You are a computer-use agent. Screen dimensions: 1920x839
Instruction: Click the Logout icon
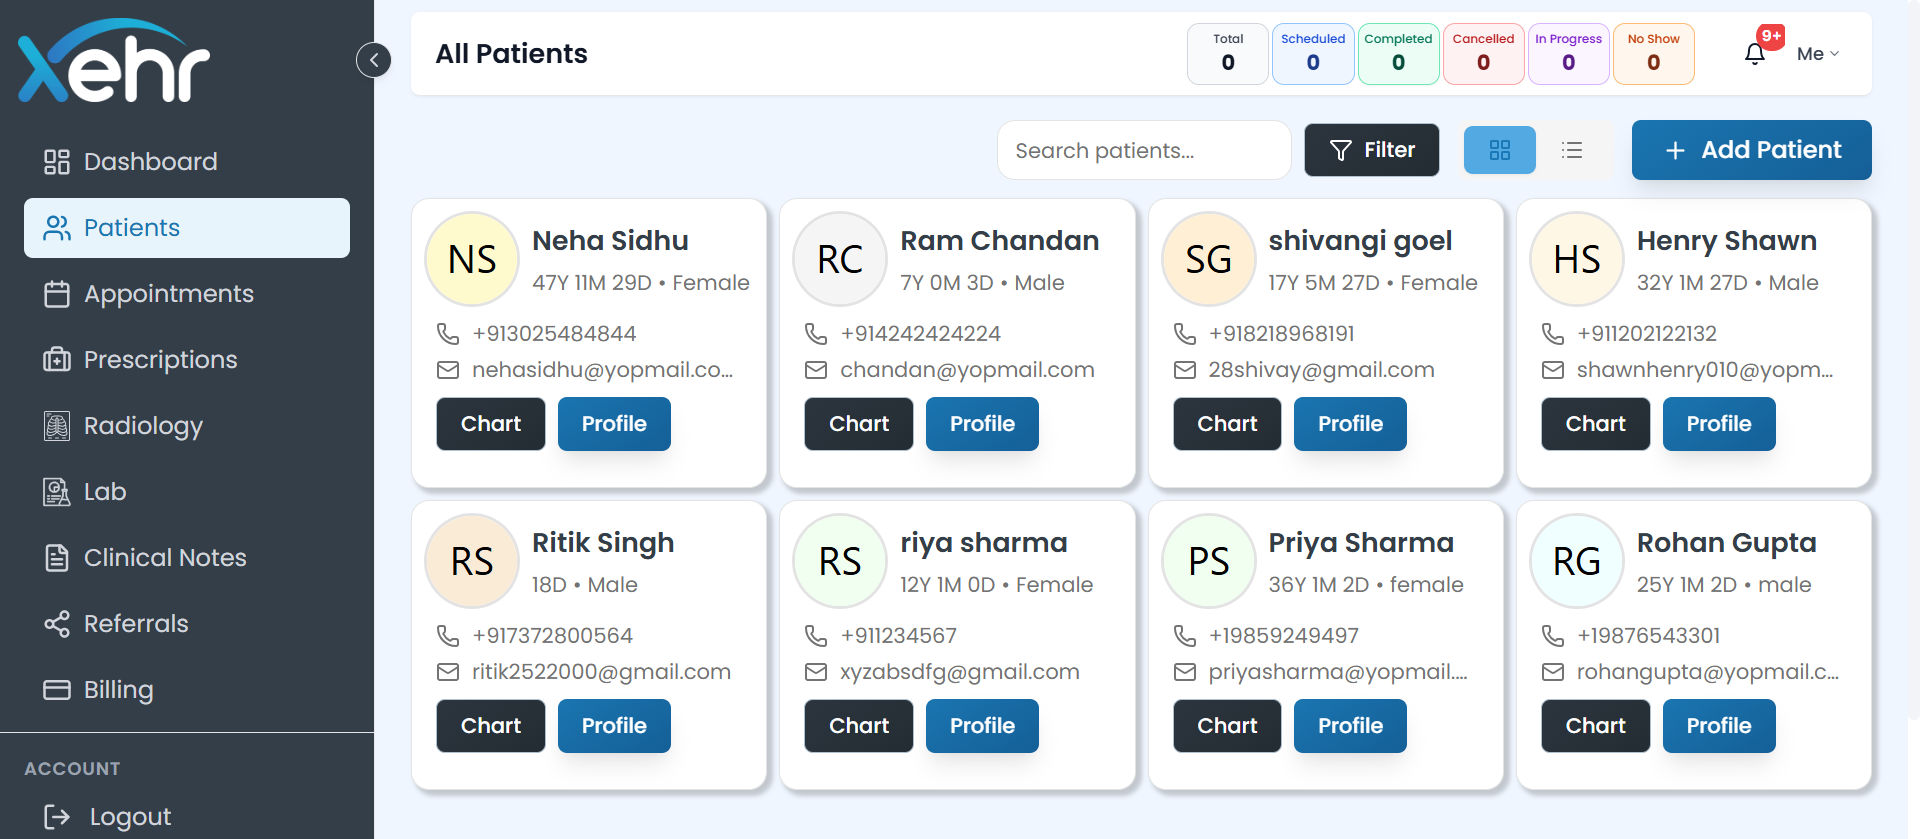click(x=57, y=817)
